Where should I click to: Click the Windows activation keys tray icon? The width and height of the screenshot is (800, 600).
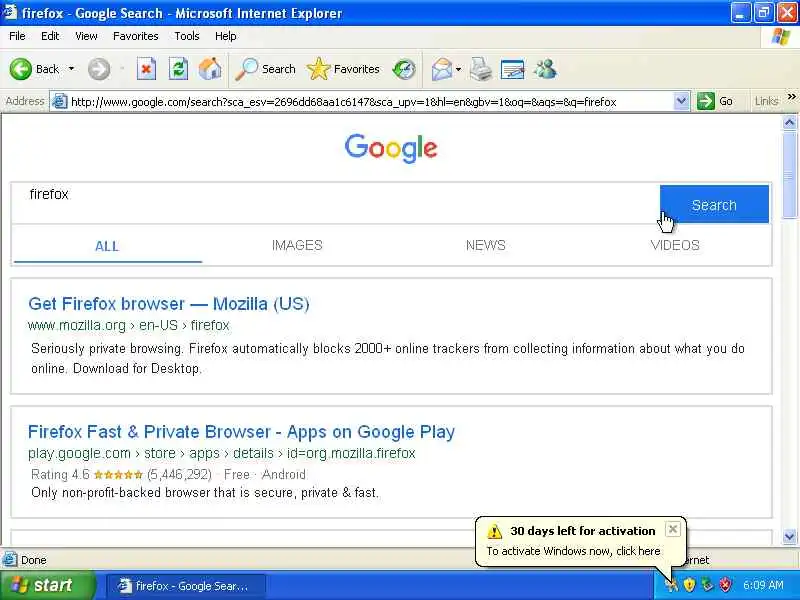tap(671, 585)
